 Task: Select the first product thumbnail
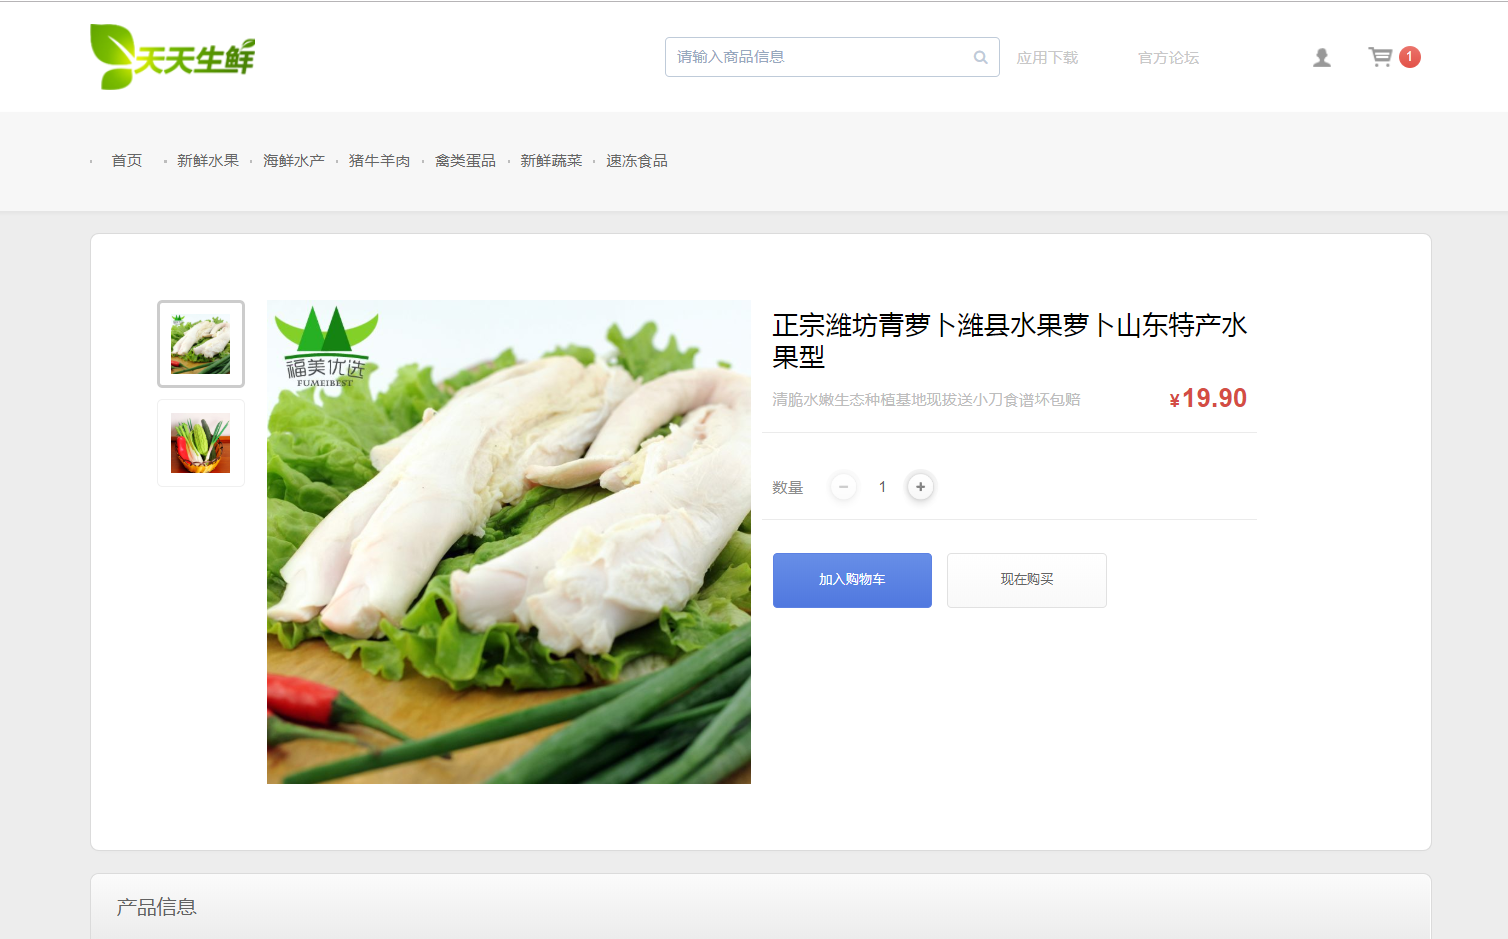tap(201, 344)
